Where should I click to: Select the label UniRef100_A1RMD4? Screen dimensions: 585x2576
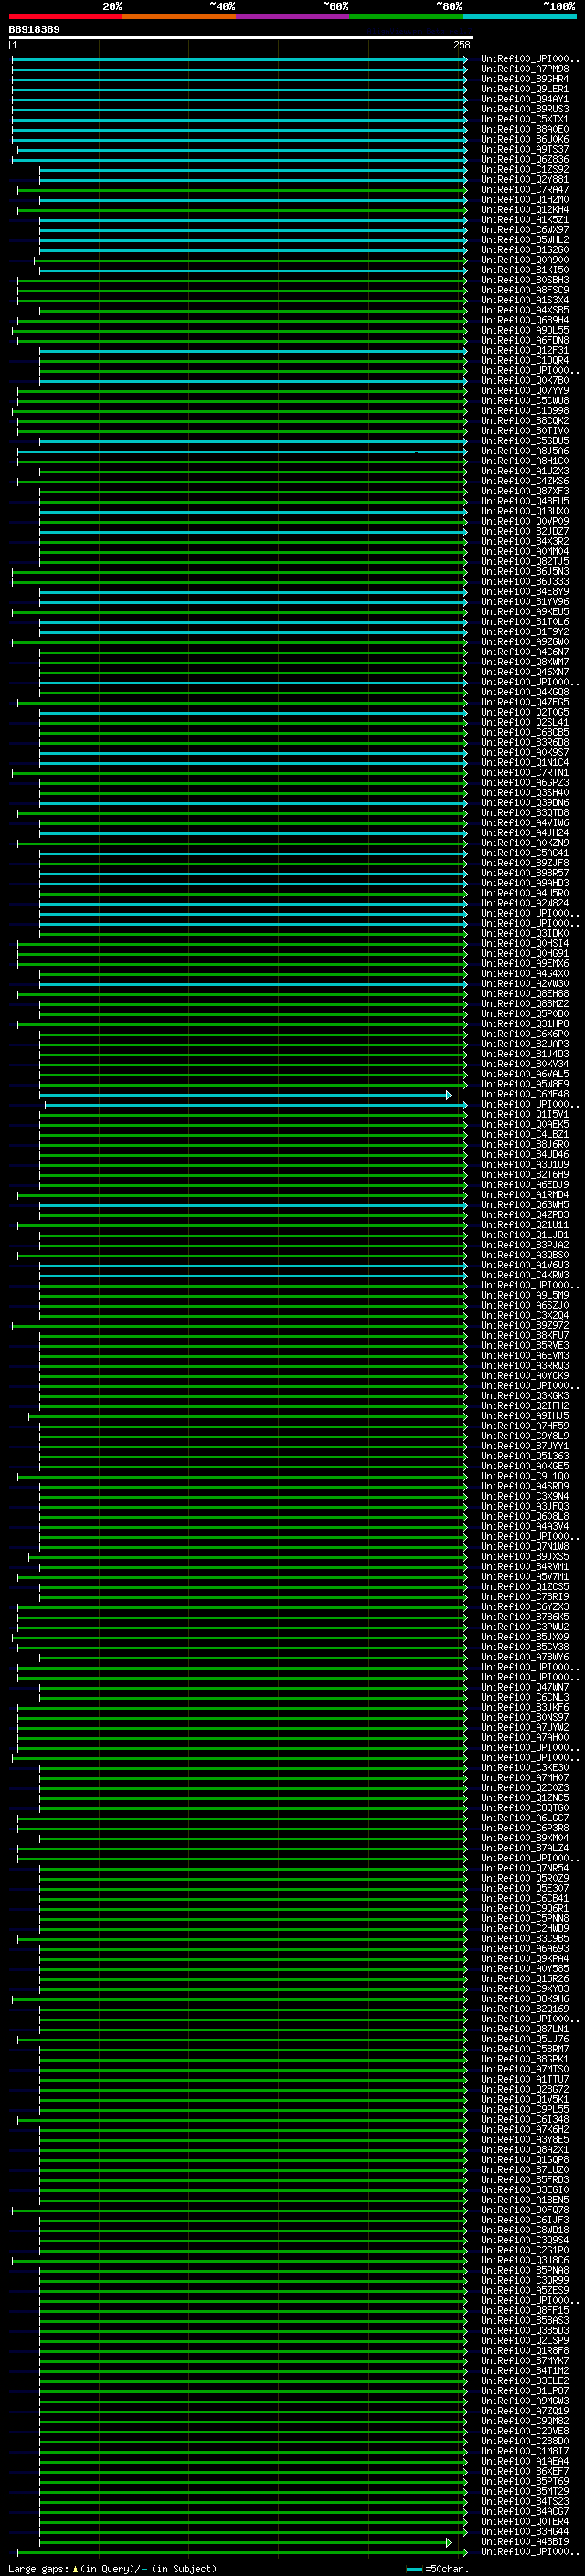(525, 1195)
